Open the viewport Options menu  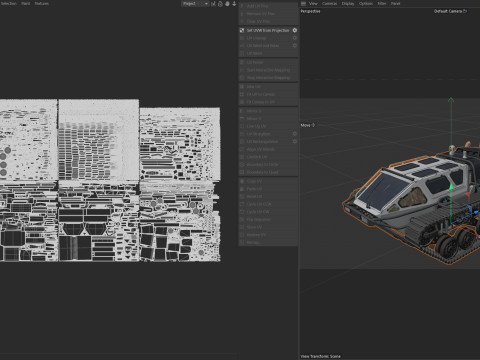click(366, 3)
